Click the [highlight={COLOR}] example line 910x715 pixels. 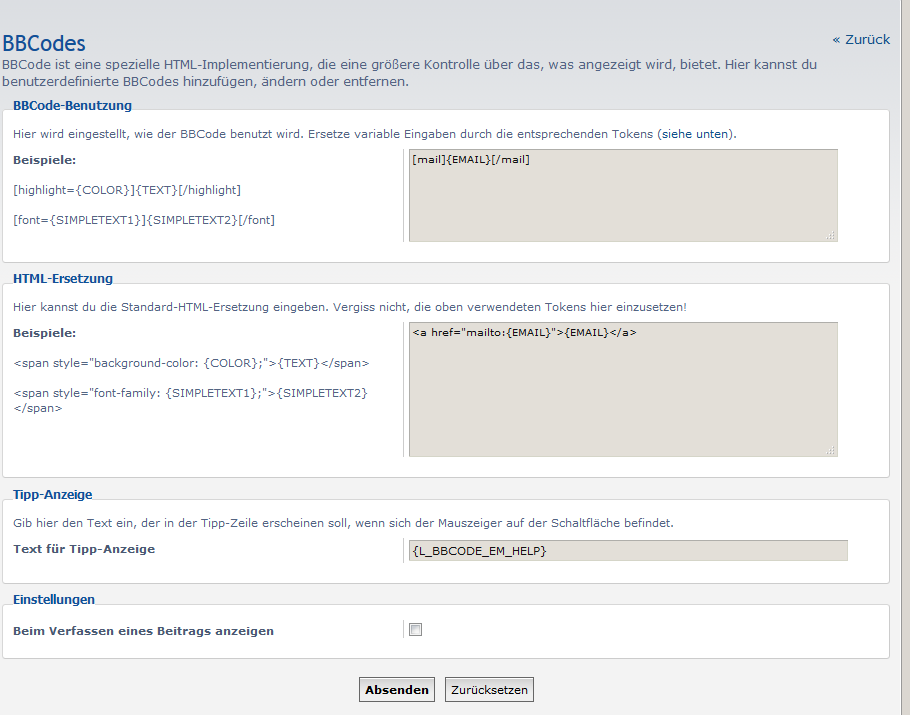click(x=127, y=190)
